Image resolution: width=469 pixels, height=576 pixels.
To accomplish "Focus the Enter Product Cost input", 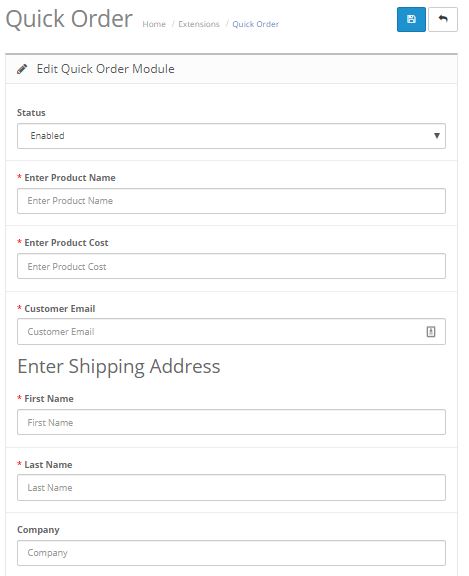I will pos(231,266).
